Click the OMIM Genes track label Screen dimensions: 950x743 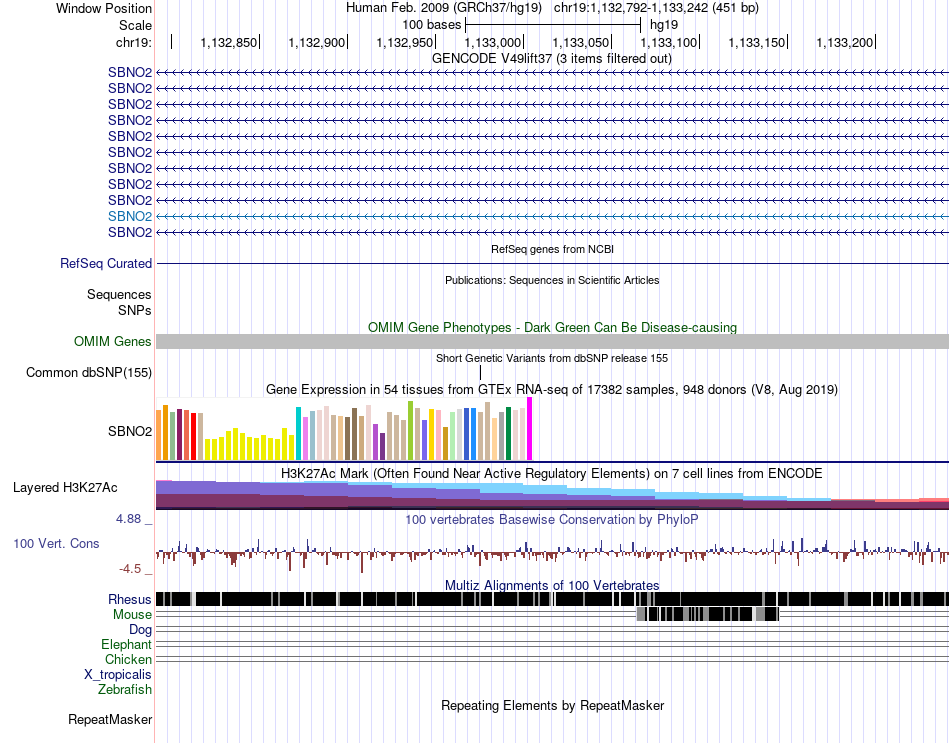pos(113,342)
